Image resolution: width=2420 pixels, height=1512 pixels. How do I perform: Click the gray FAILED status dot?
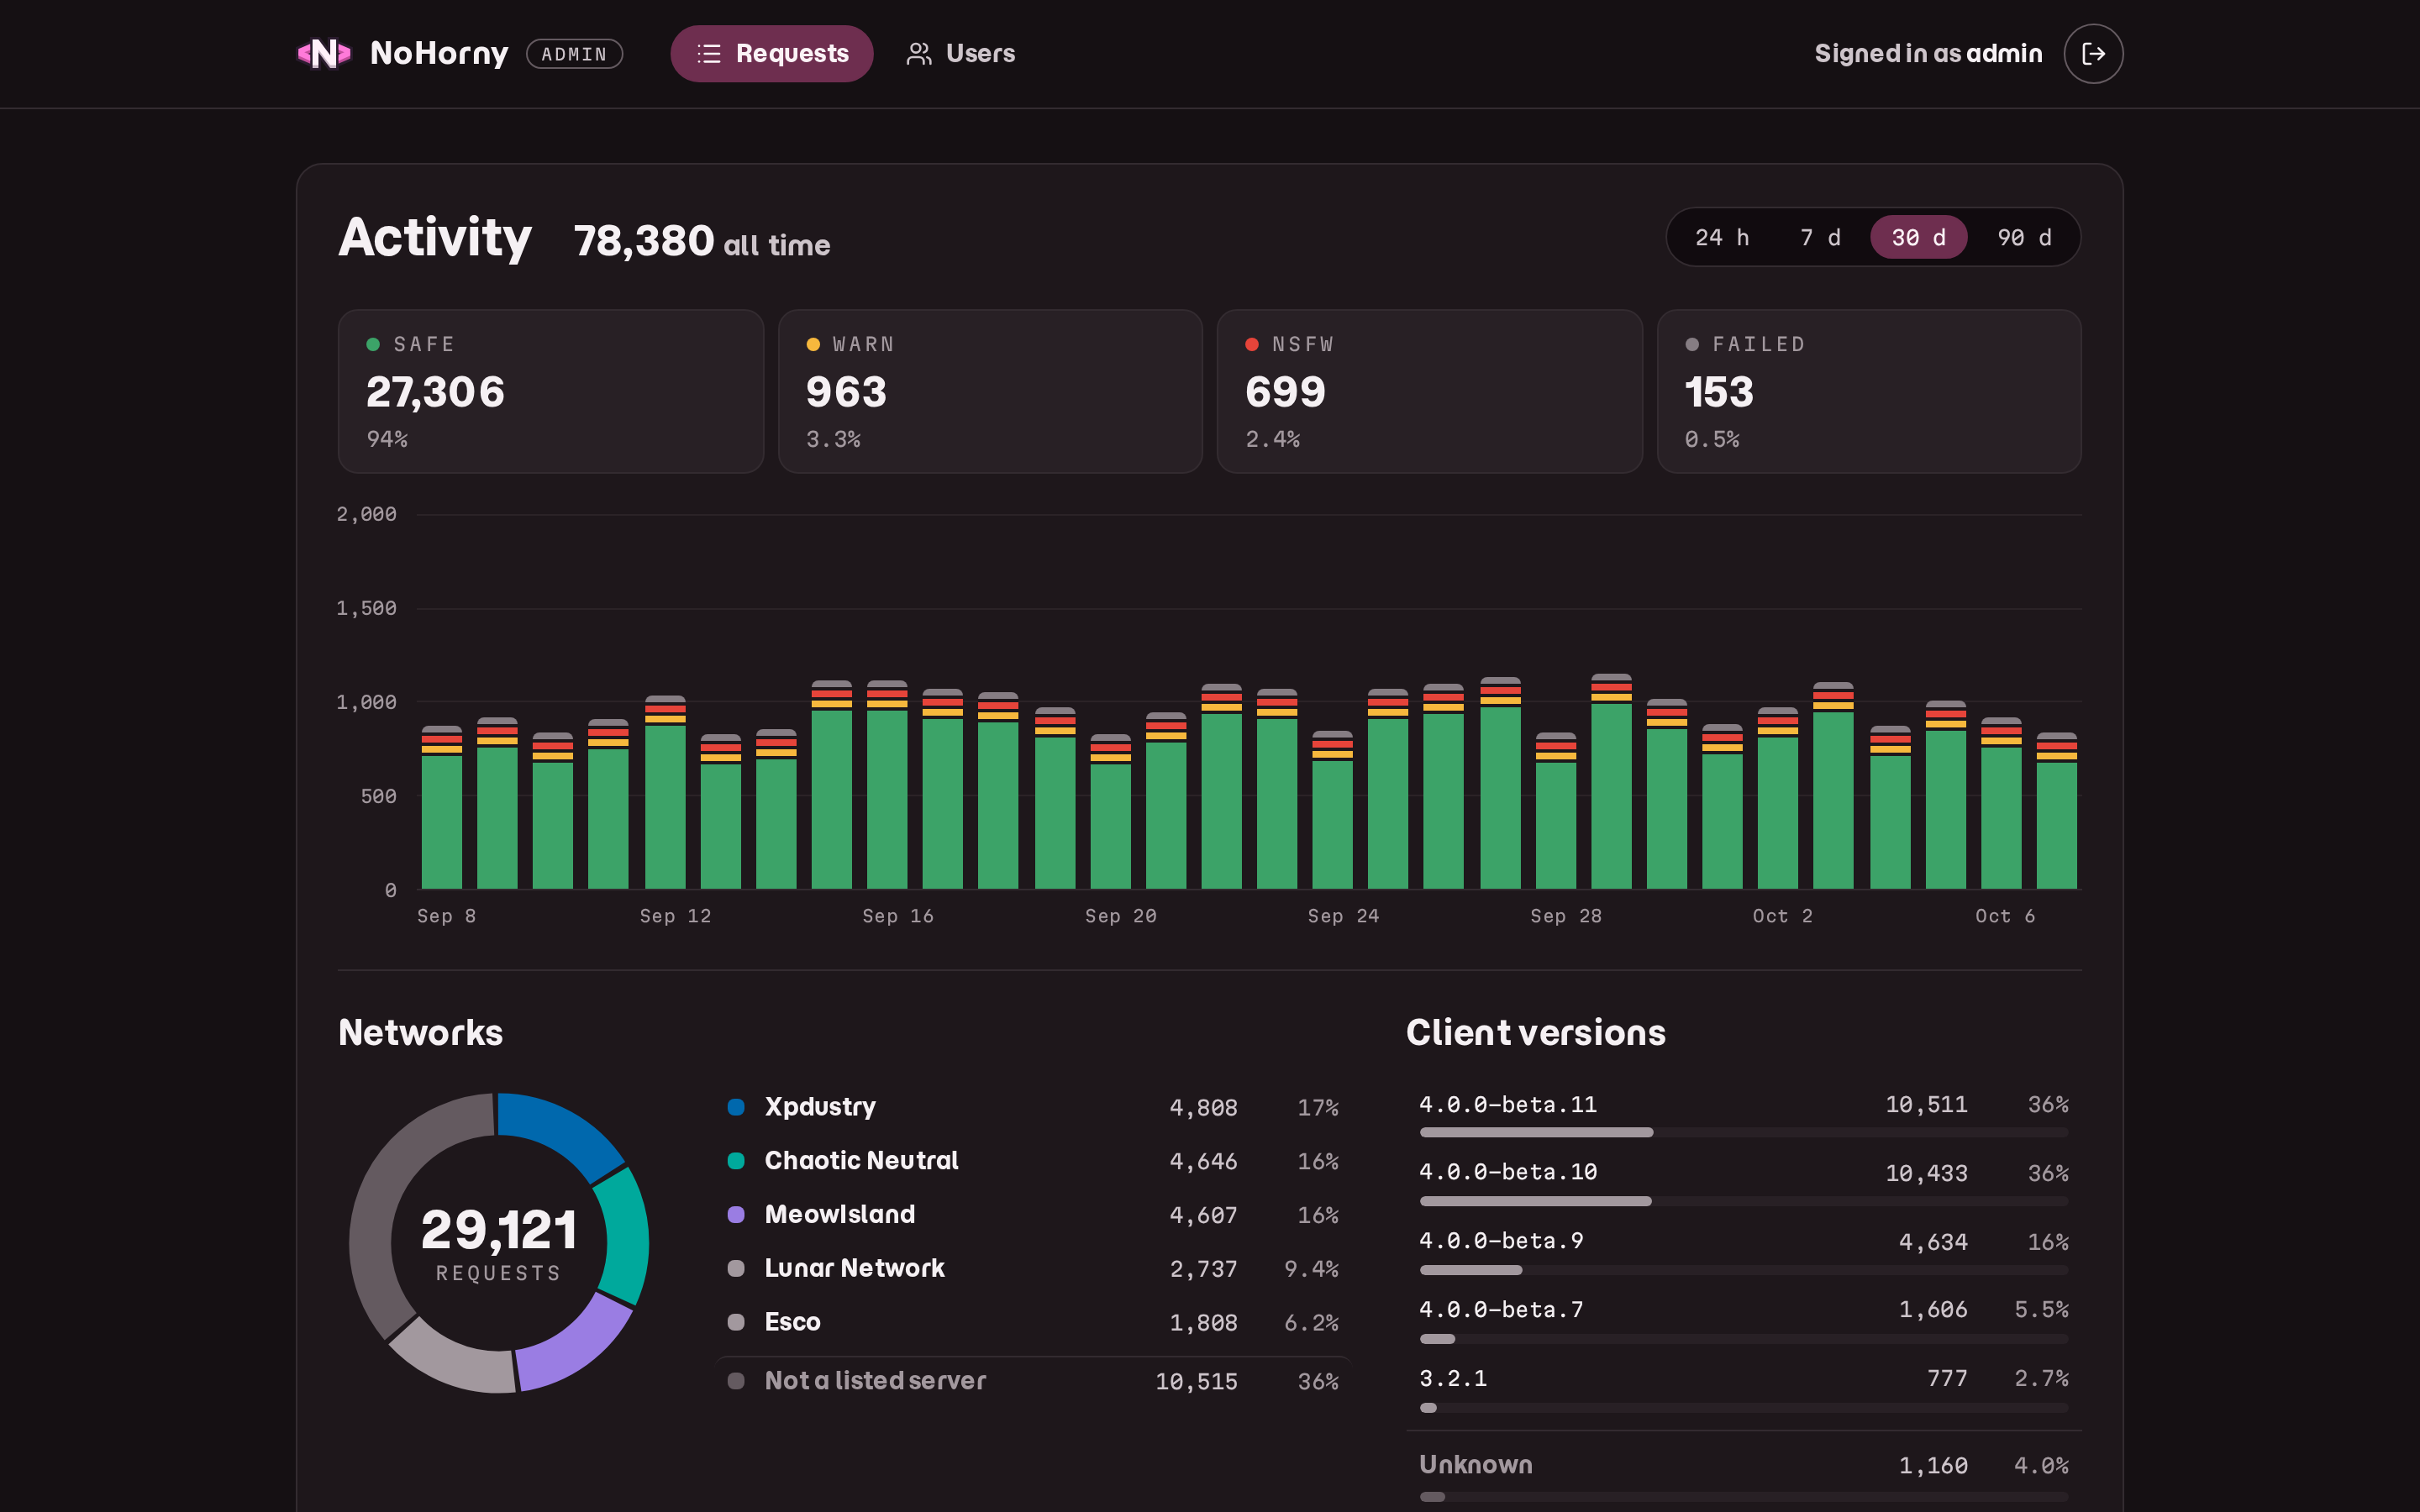pos(1692,344)
